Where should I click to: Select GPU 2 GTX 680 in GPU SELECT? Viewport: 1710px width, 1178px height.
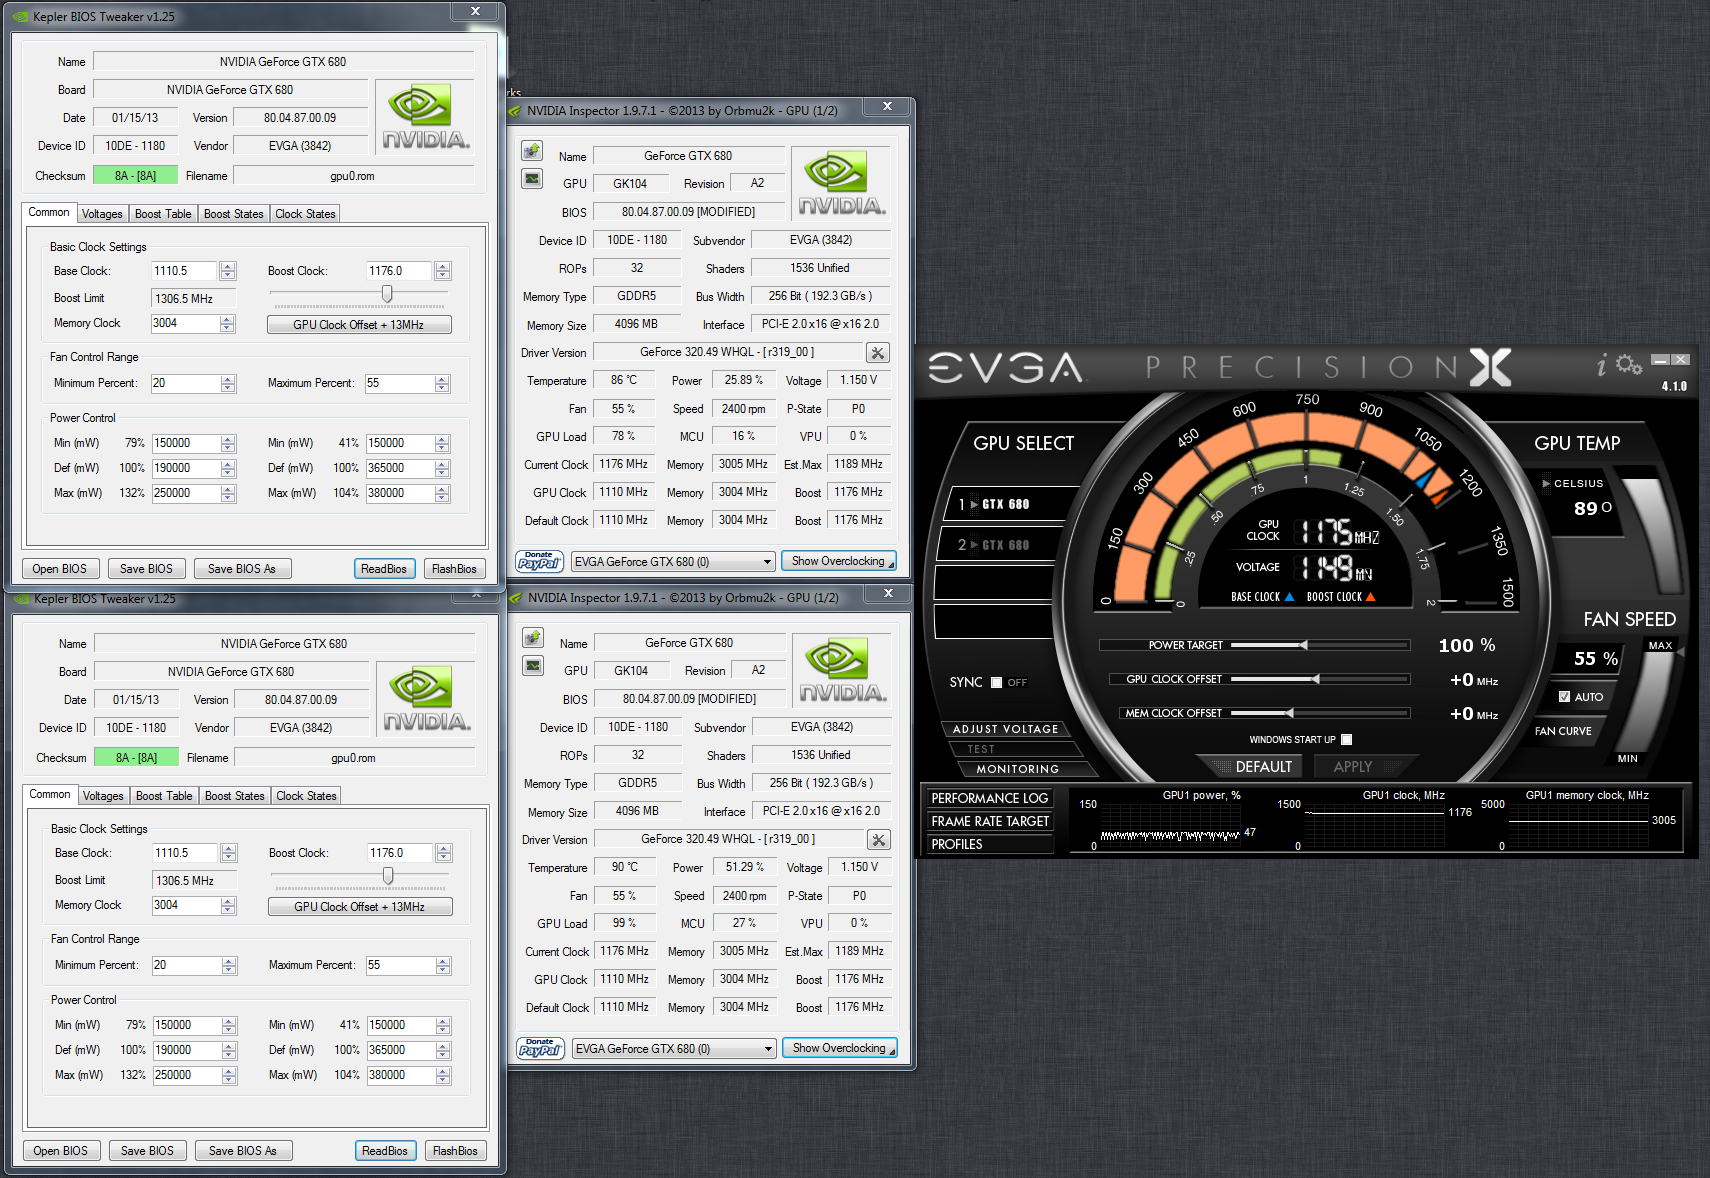pos(1001,545)
